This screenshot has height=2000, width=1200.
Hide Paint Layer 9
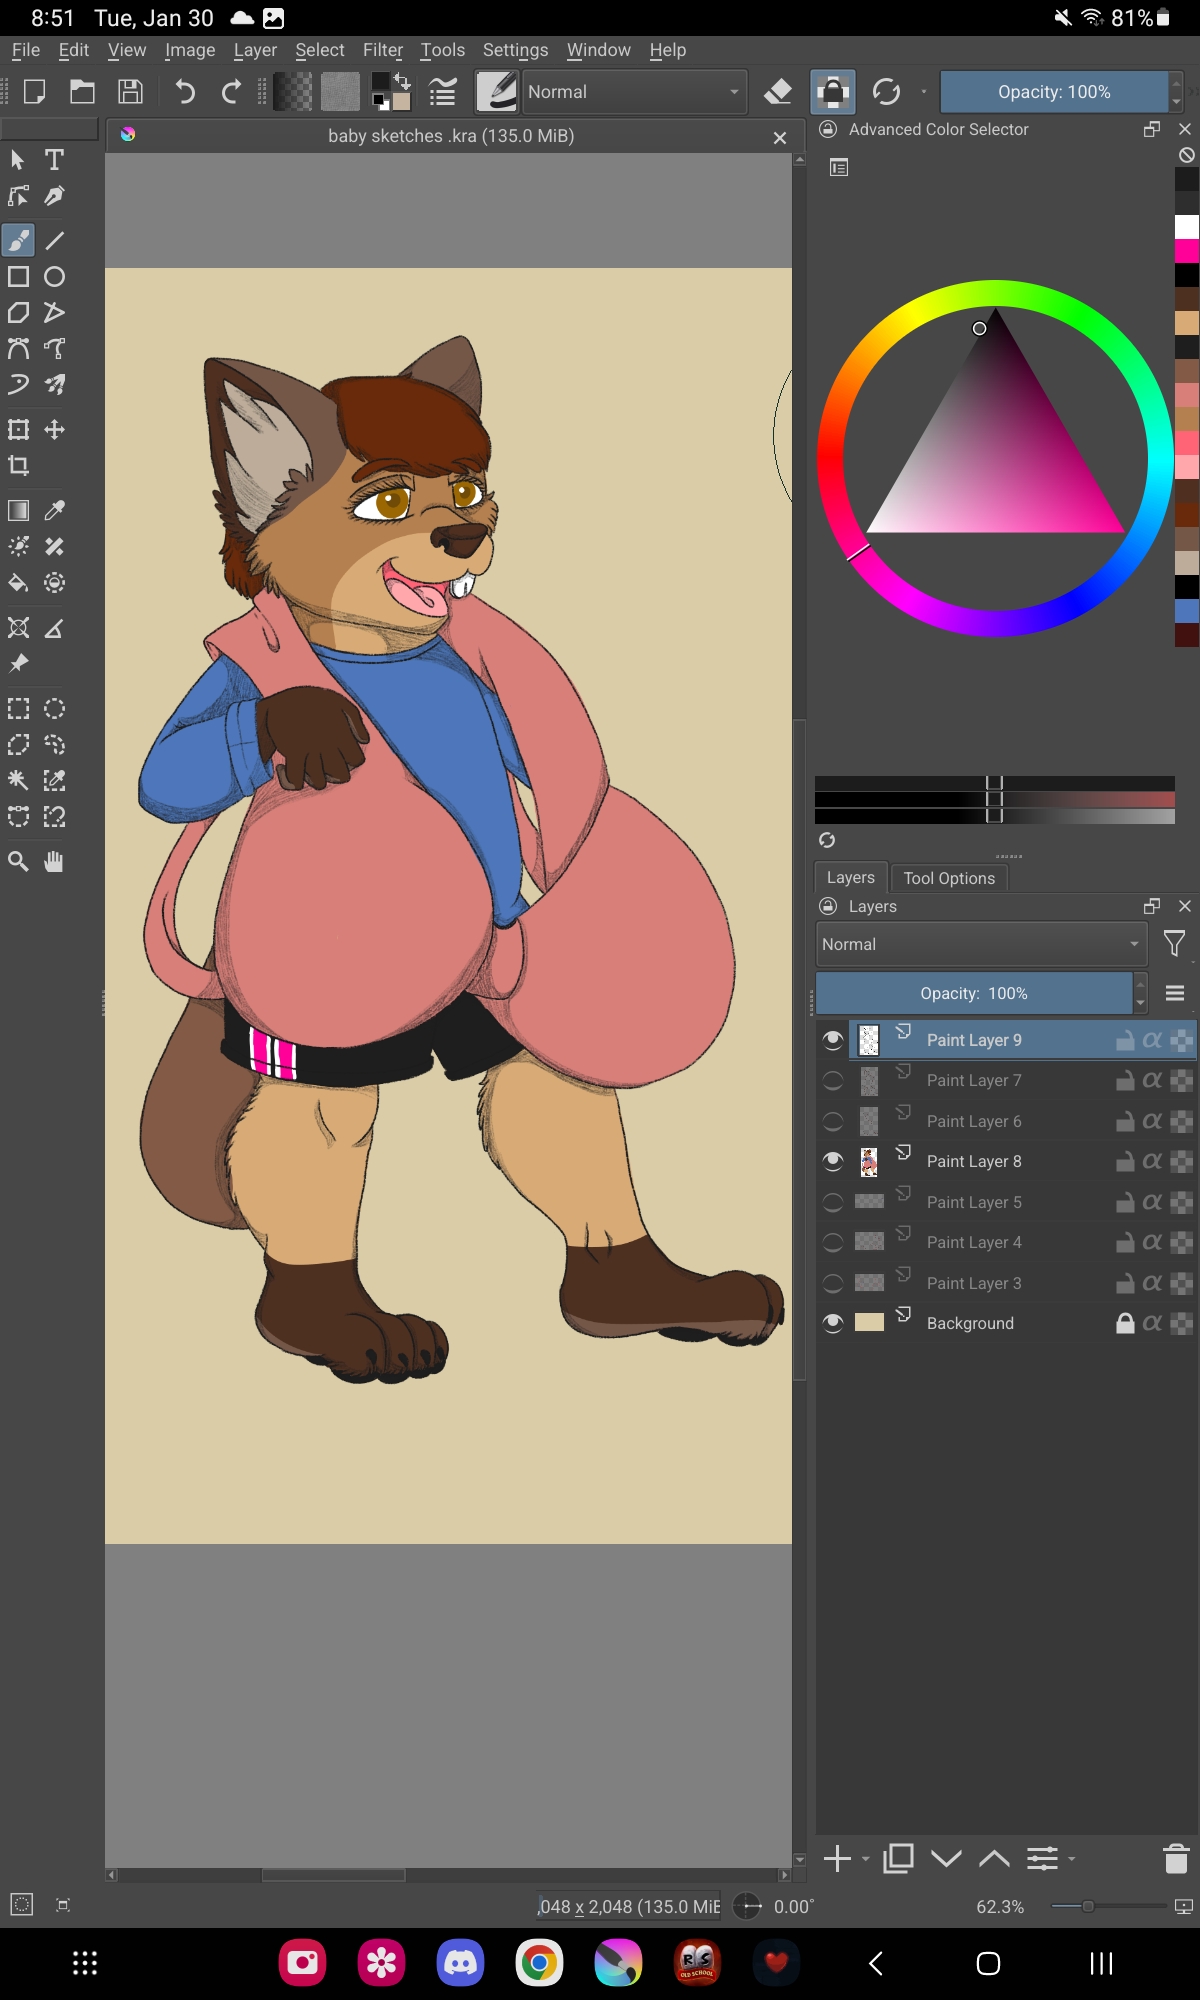(x=833, y=1041)
